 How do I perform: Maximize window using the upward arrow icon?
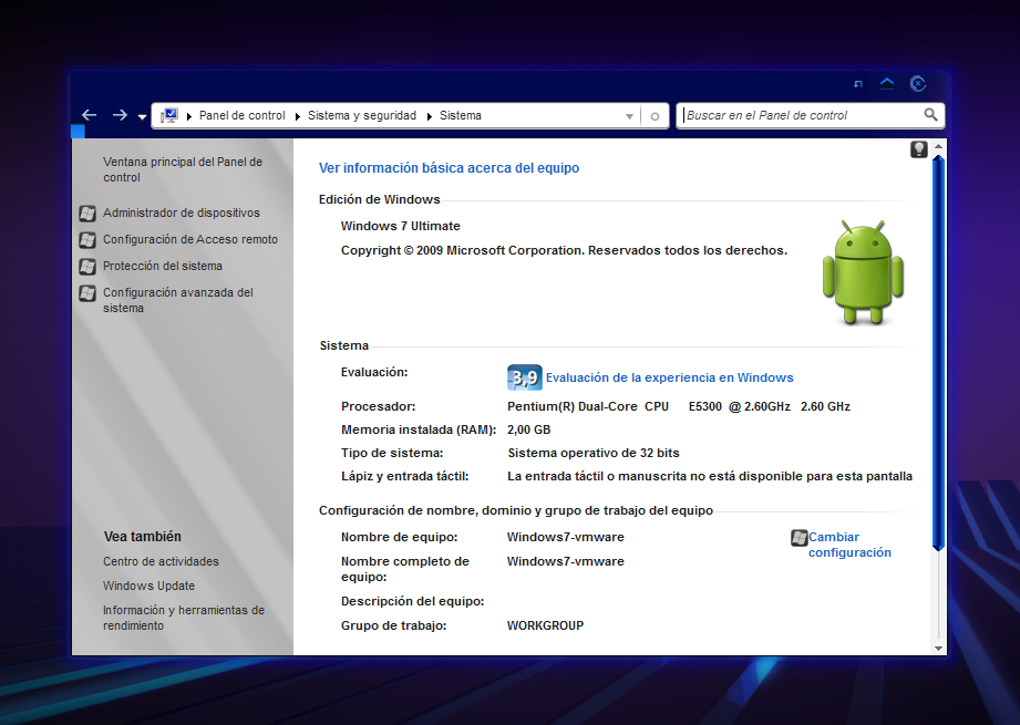point(887,83)
